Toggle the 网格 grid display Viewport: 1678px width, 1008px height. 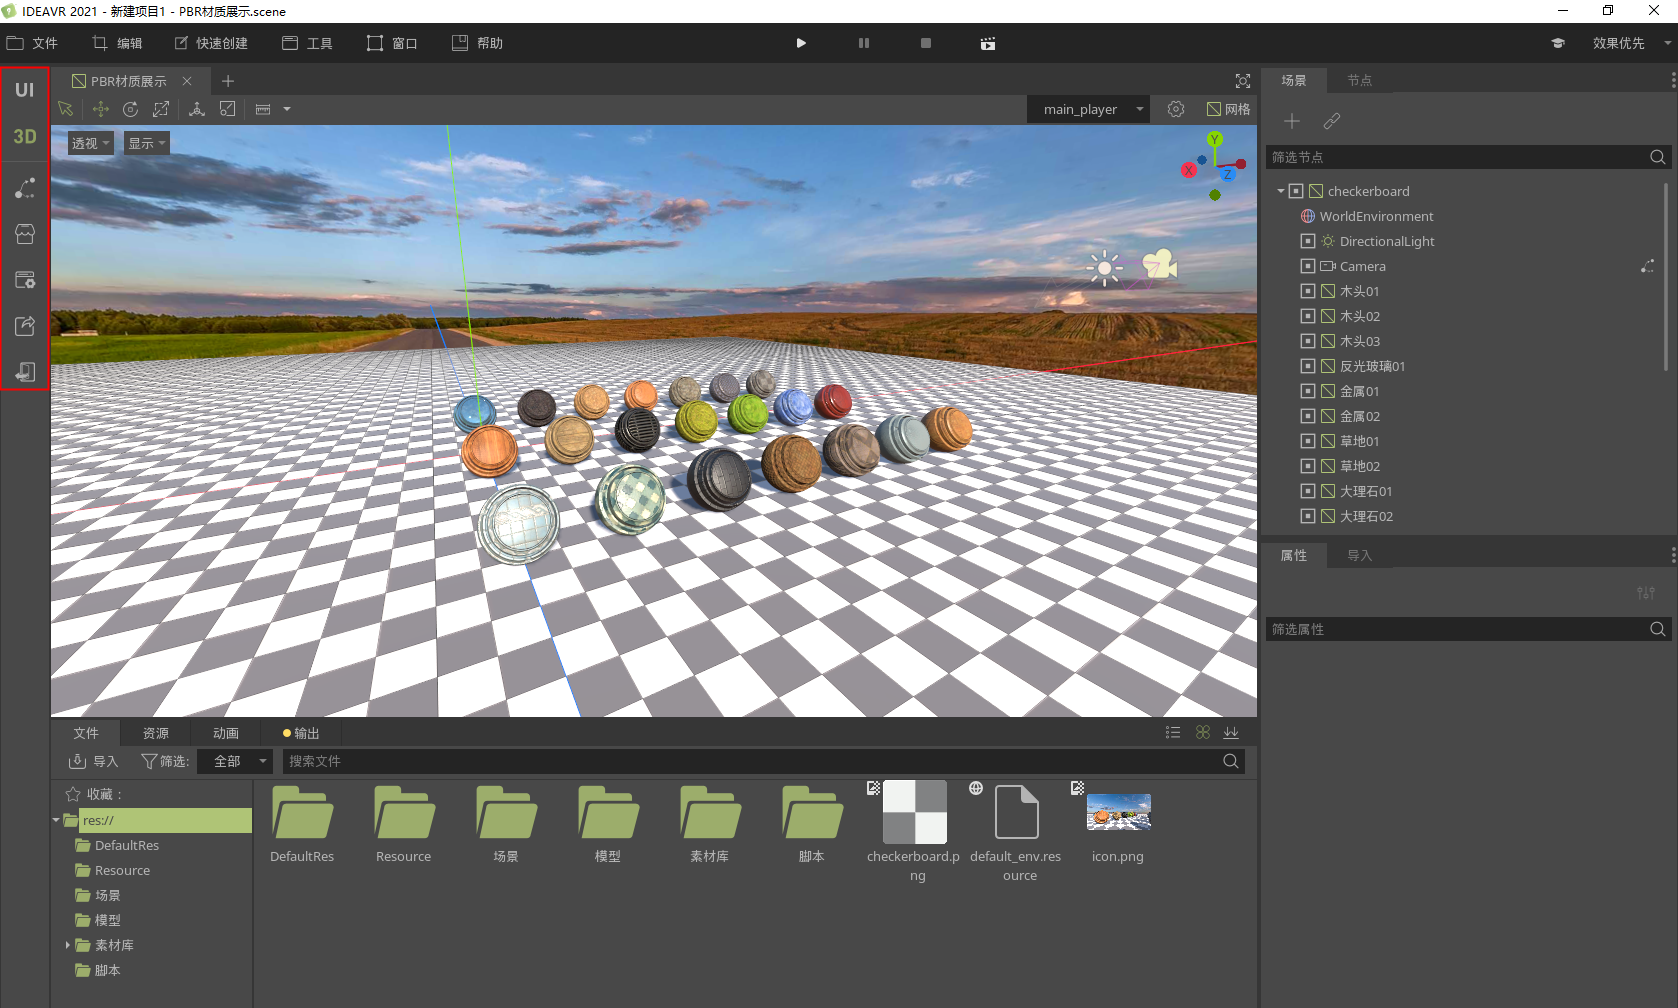(1228, 109)
